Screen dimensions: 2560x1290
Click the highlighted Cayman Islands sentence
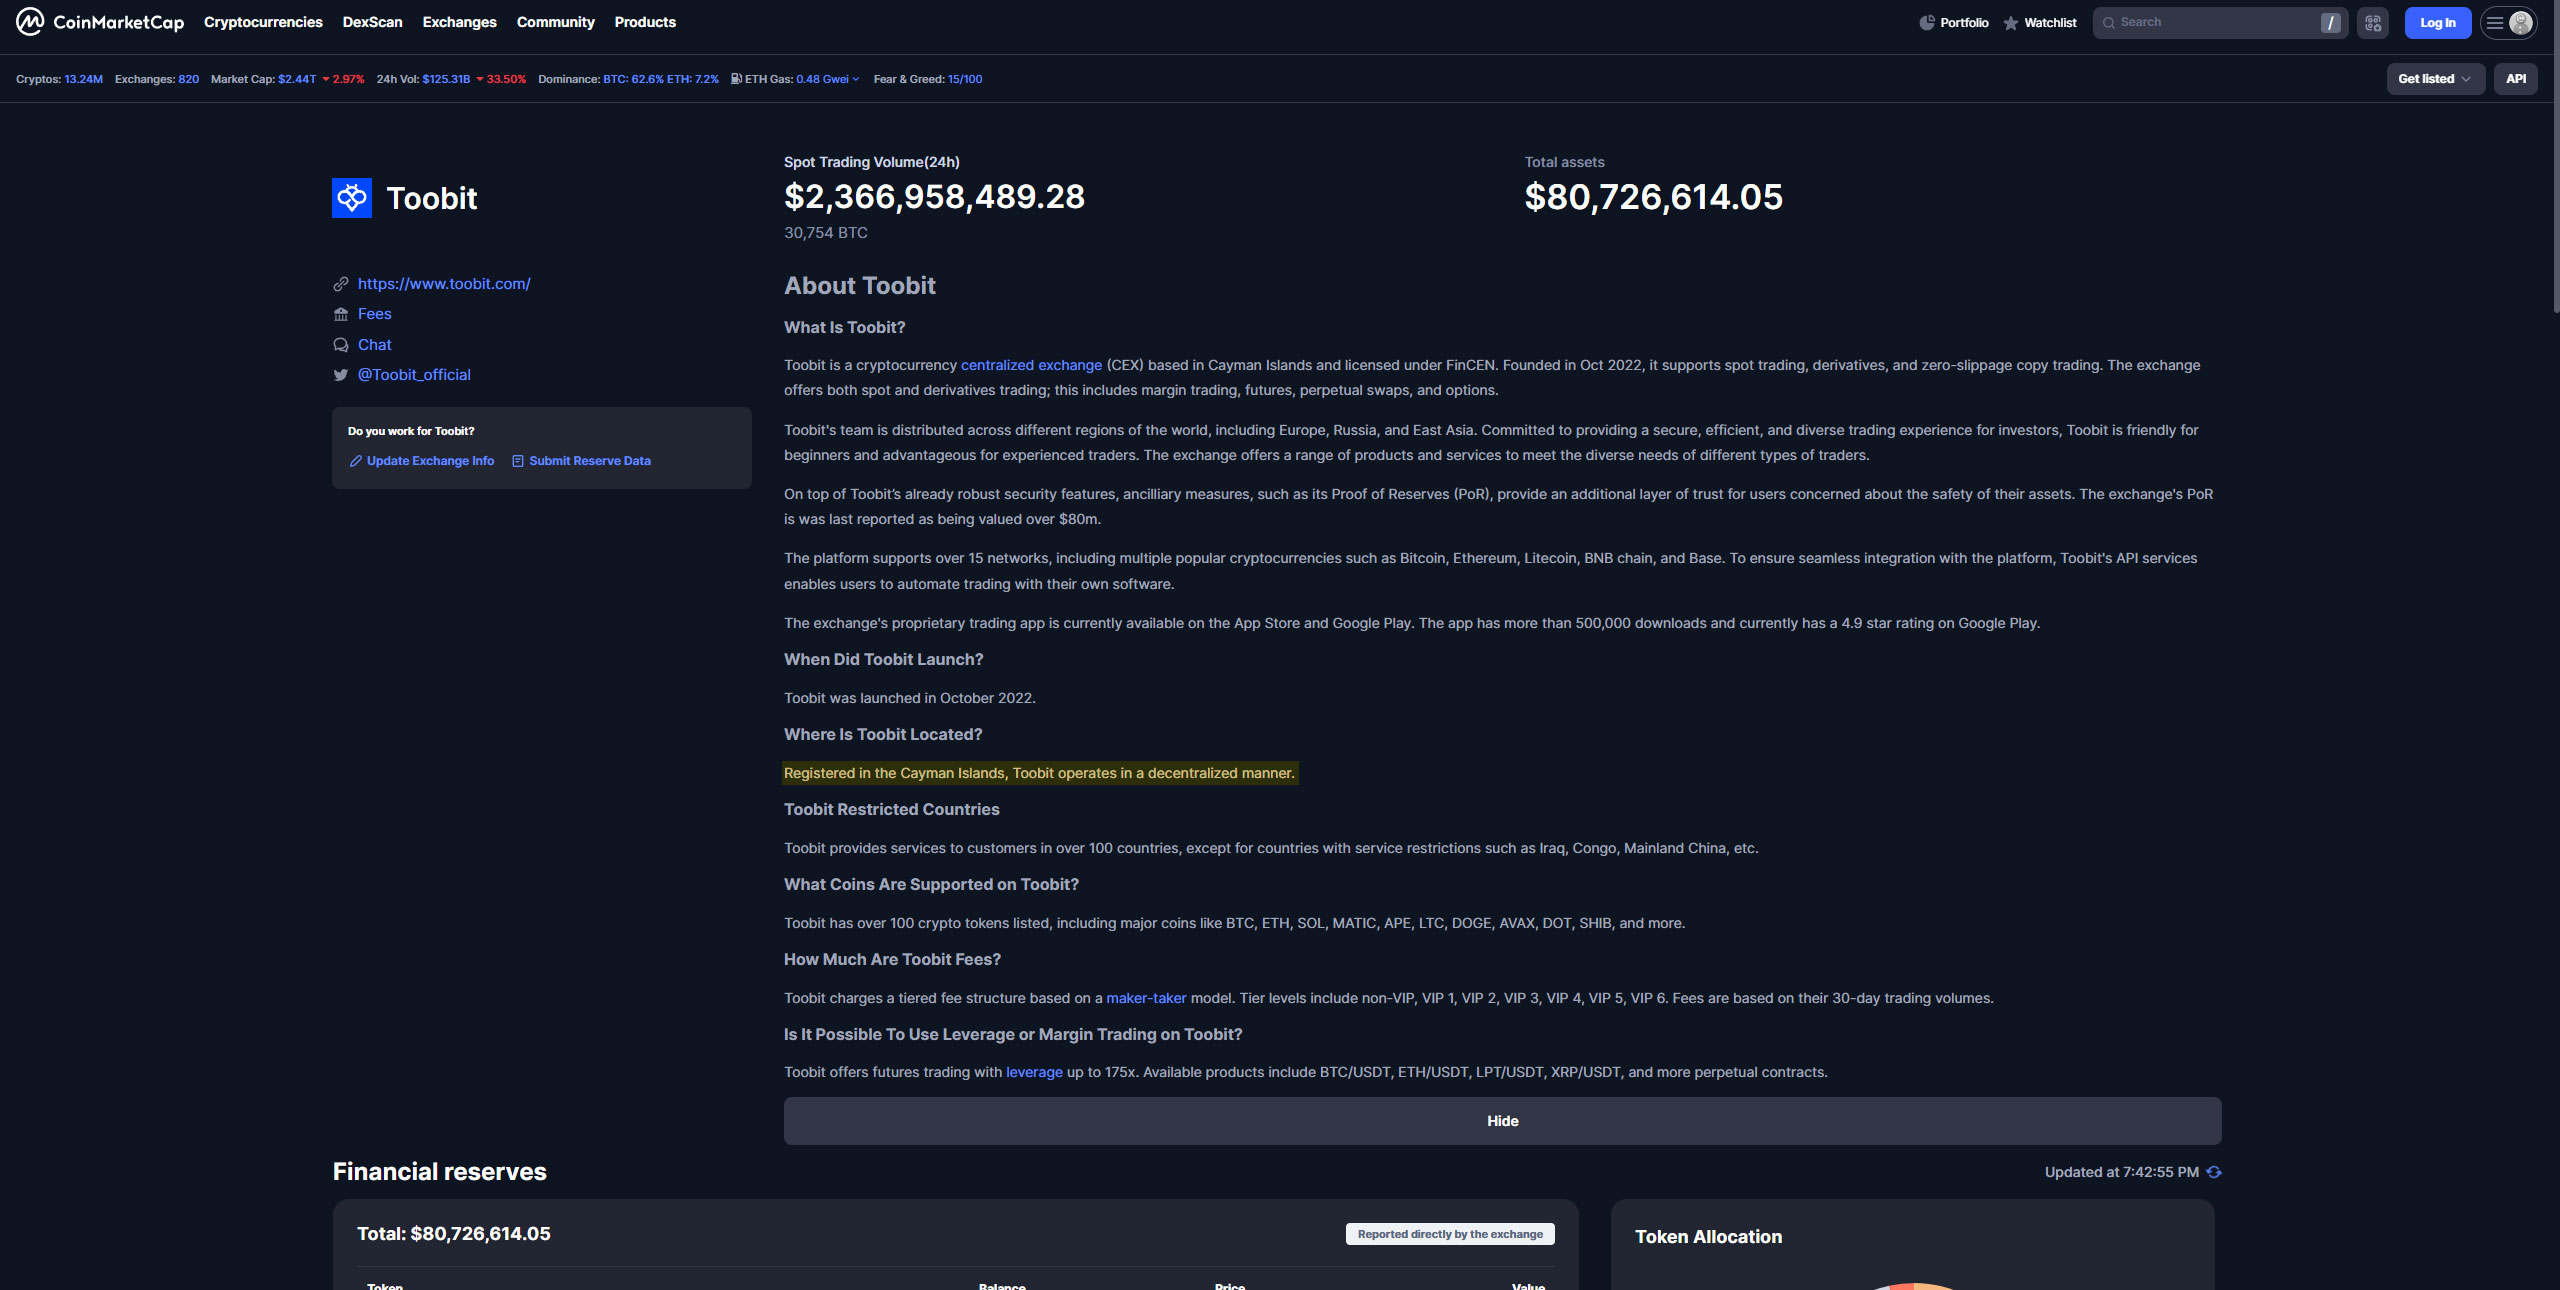(1040, 773)
